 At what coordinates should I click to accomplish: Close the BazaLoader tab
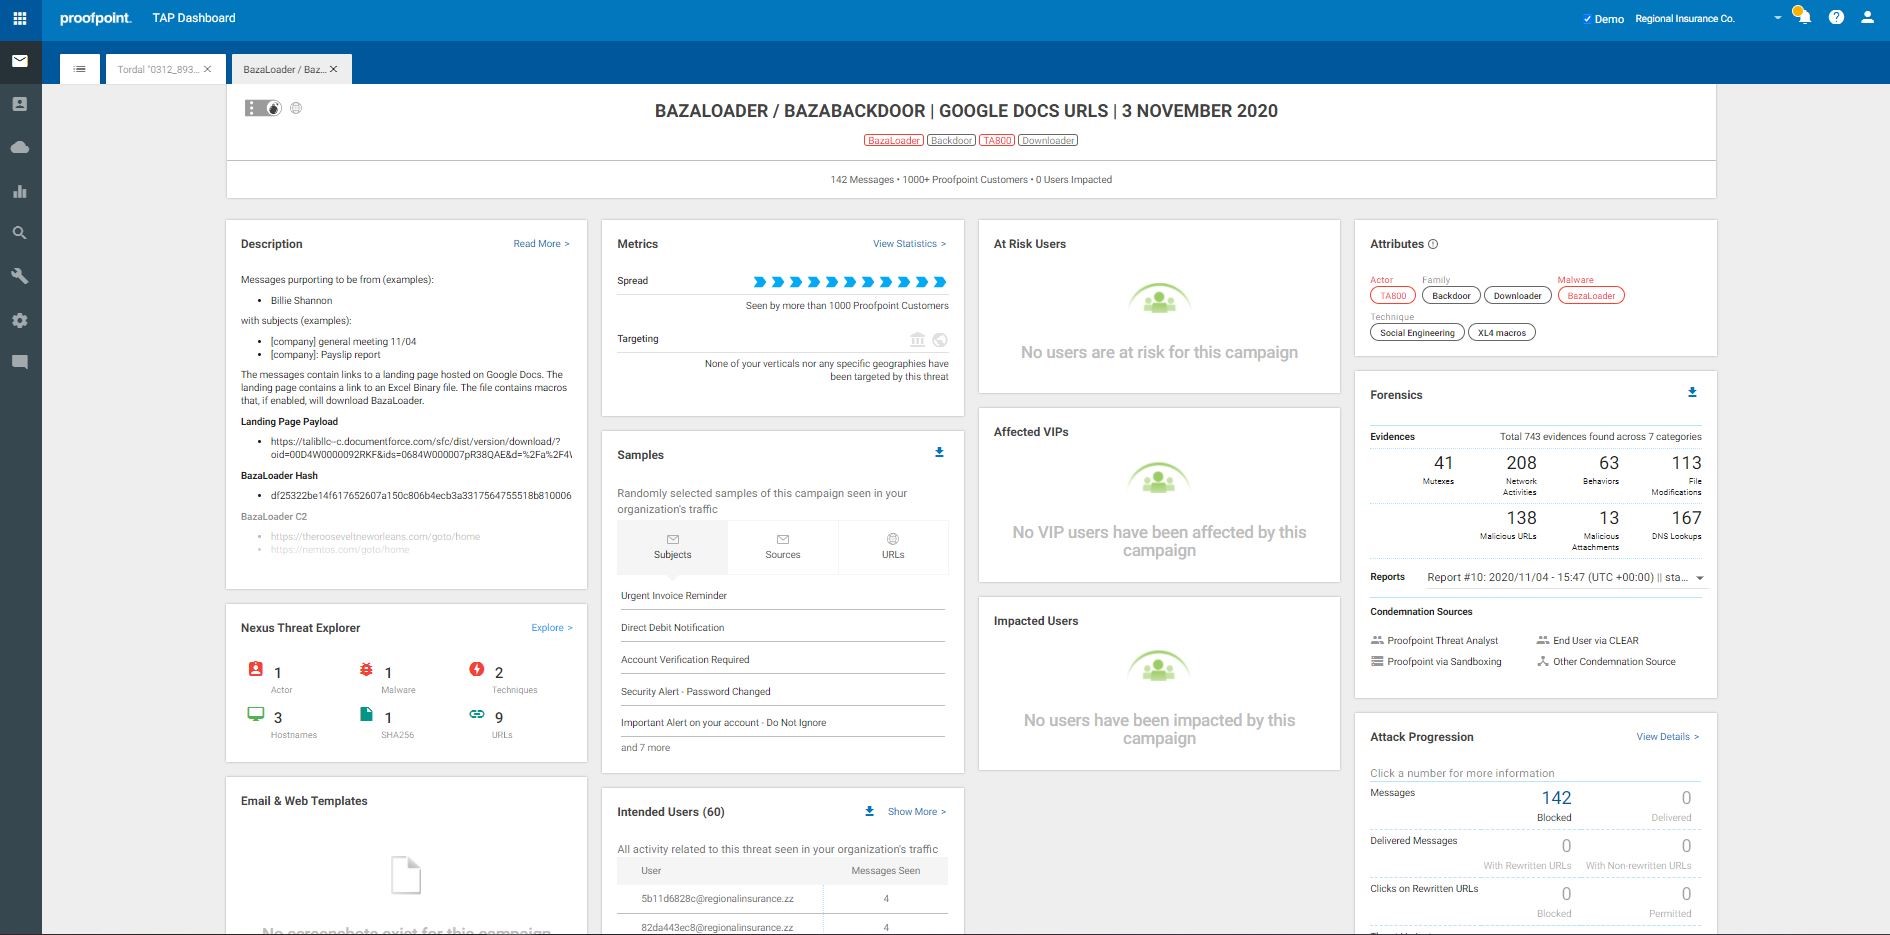point(334,69)
